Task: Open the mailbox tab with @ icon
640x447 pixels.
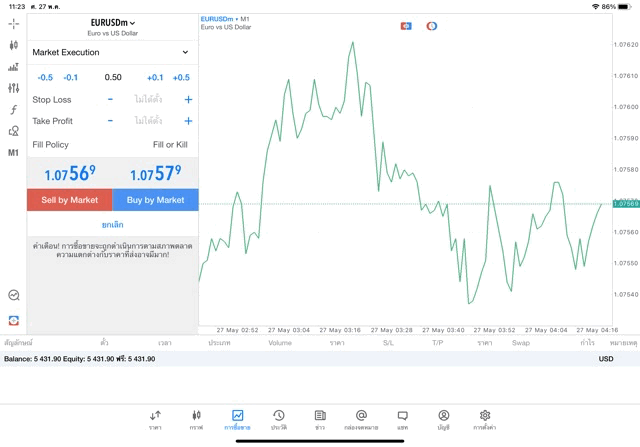Action: (361, 420)
